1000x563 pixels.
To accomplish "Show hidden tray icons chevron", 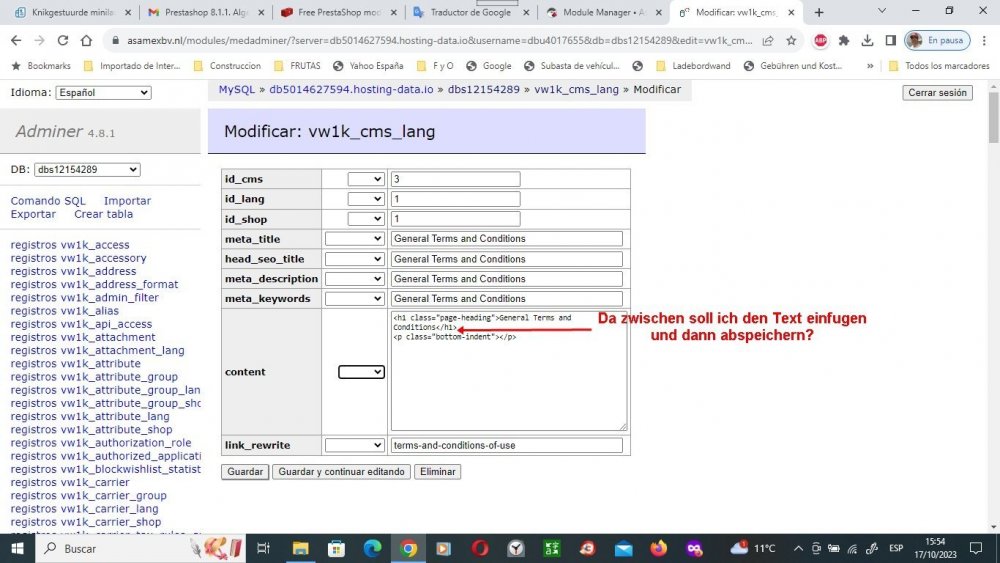I will [x=798, y=548].
